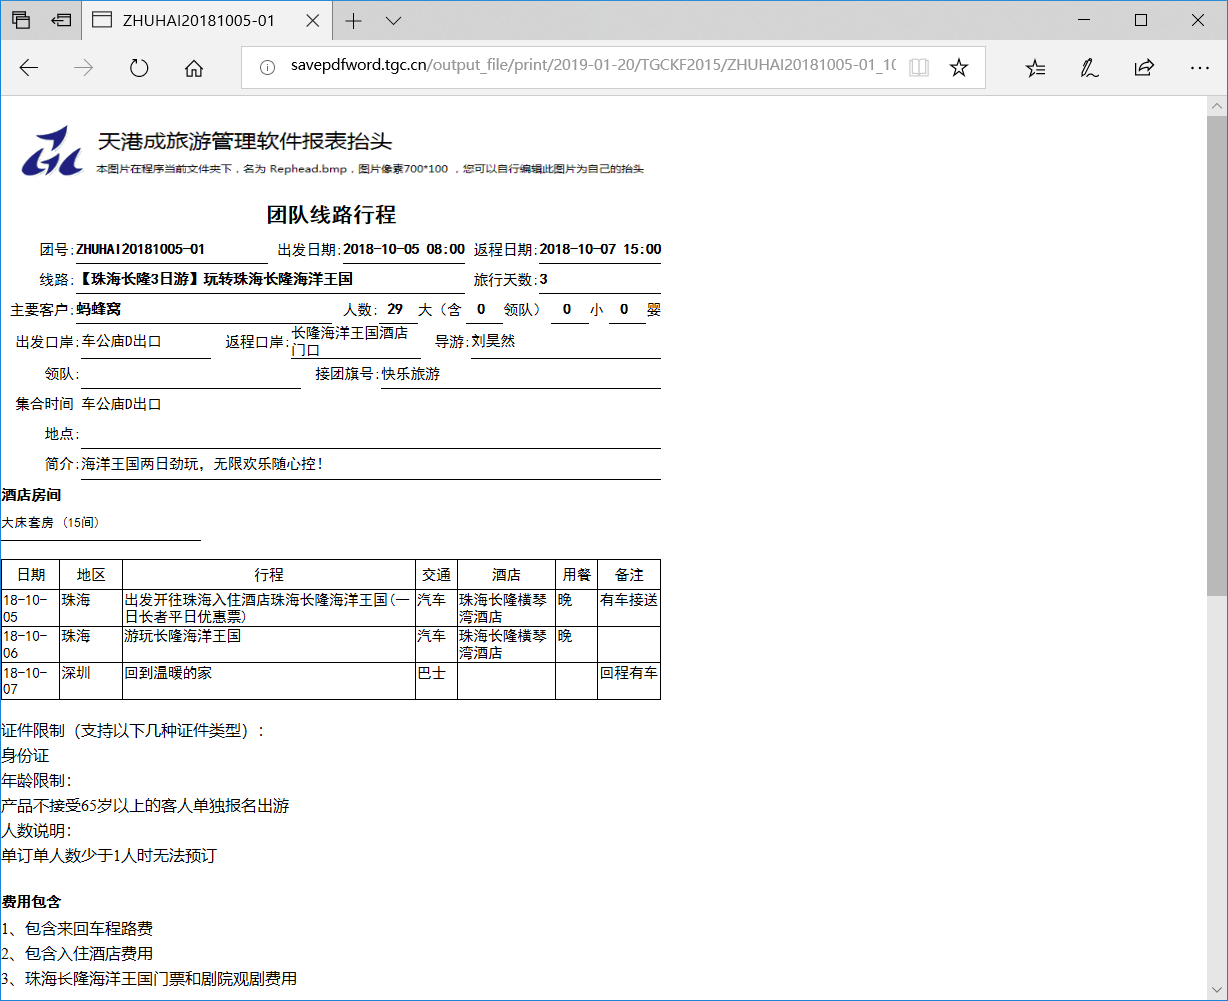Click 大床套房 (15间) room entry

point(51,522)
